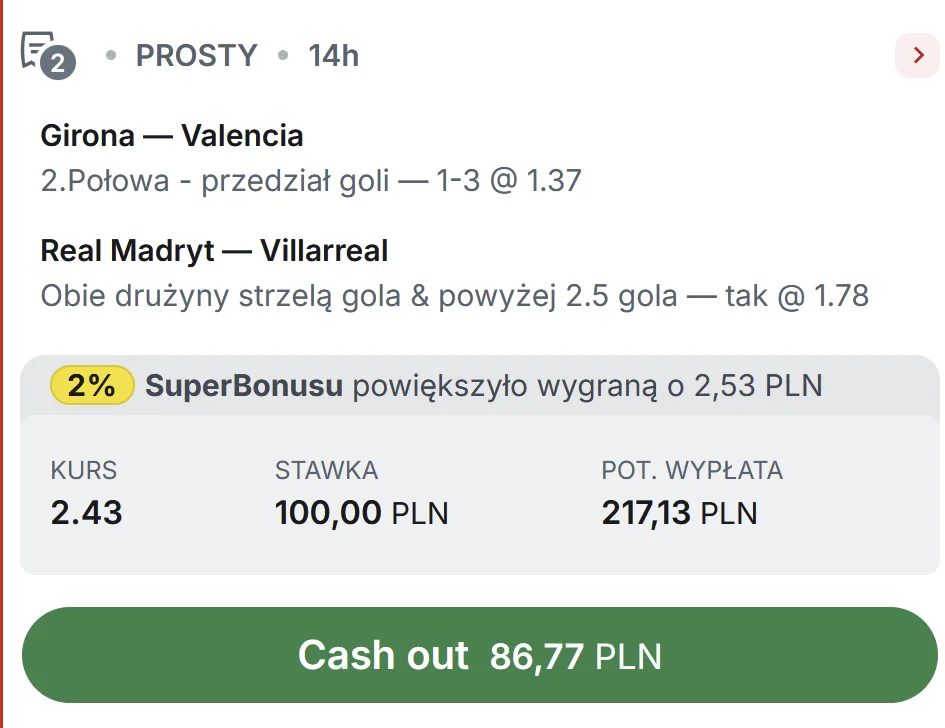Click the yellow 2% bonus badge
The width and height of the screenshot is (945, 728).
click(x=92, y=385)
